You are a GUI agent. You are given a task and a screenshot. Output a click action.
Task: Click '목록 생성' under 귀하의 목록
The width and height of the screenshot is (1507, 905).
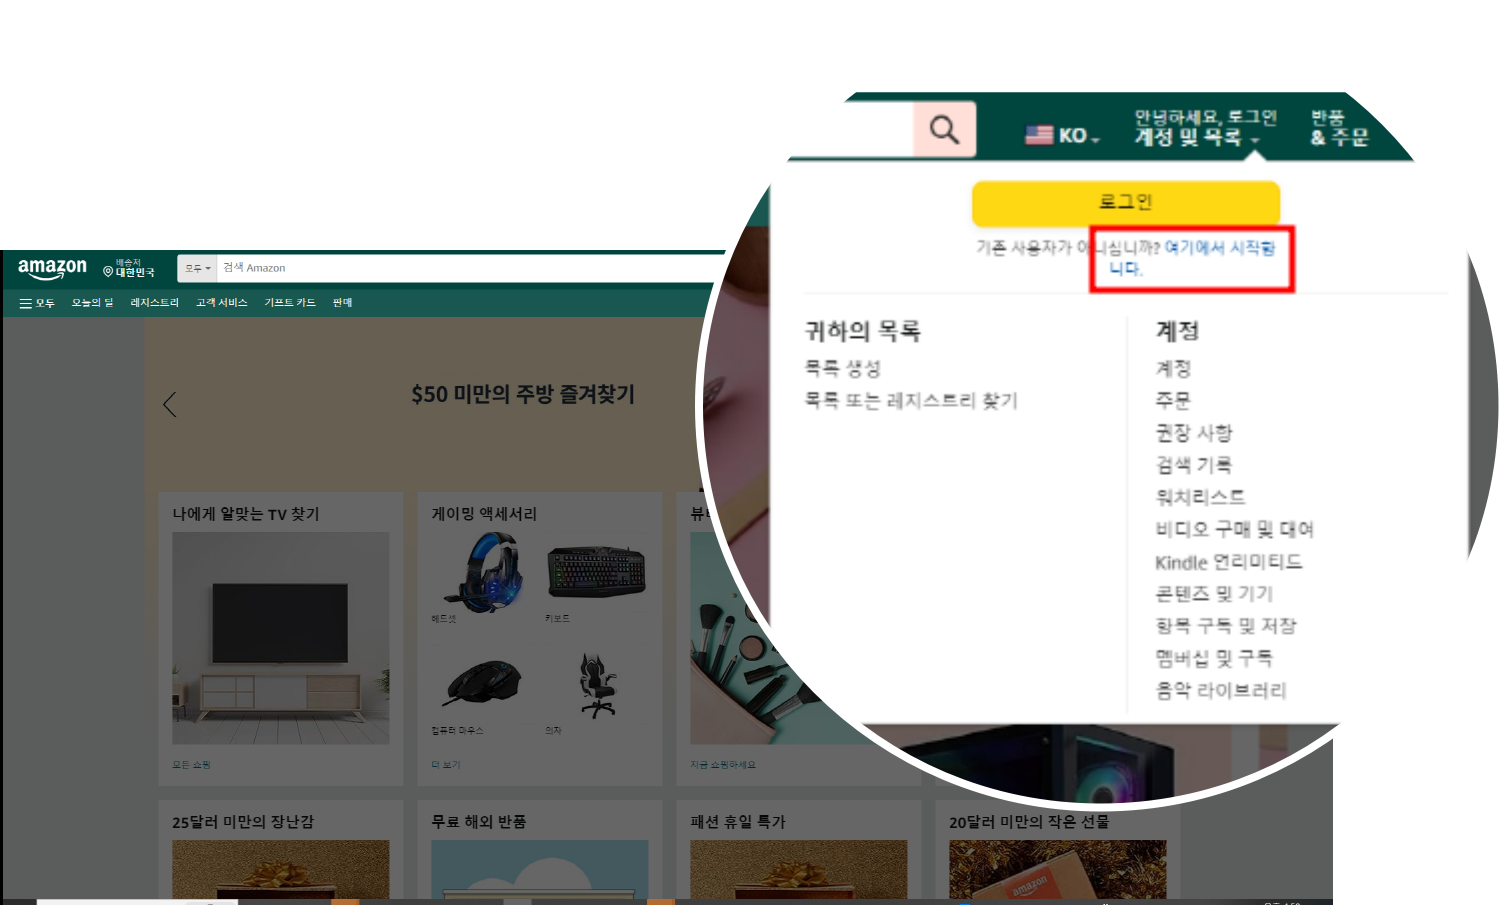point(844,369)
